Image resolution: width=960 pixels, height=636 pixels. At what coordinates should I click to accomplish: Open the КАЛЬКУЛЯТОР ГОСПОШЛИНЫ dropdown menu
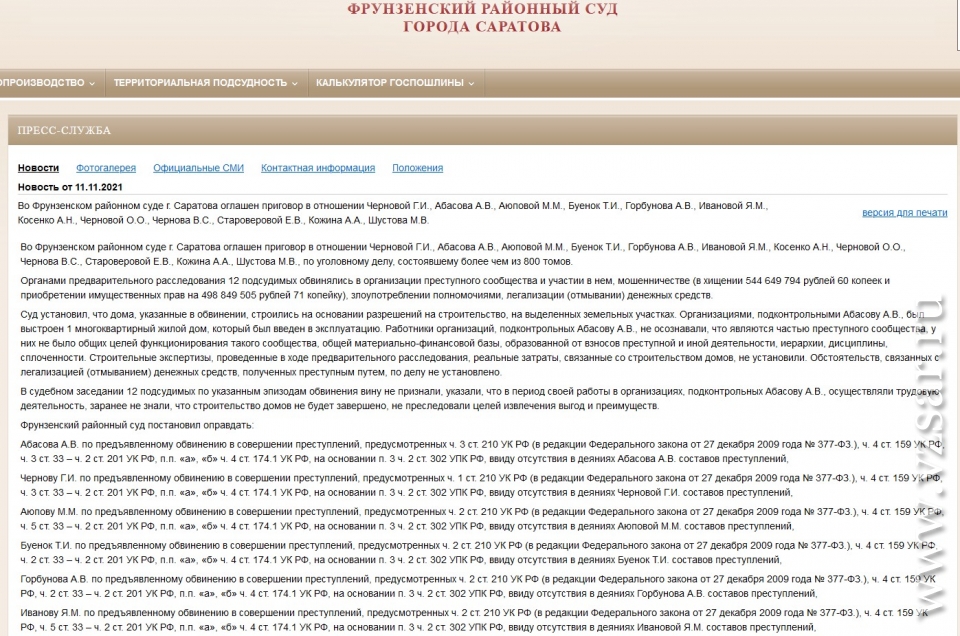click(395, 83)
